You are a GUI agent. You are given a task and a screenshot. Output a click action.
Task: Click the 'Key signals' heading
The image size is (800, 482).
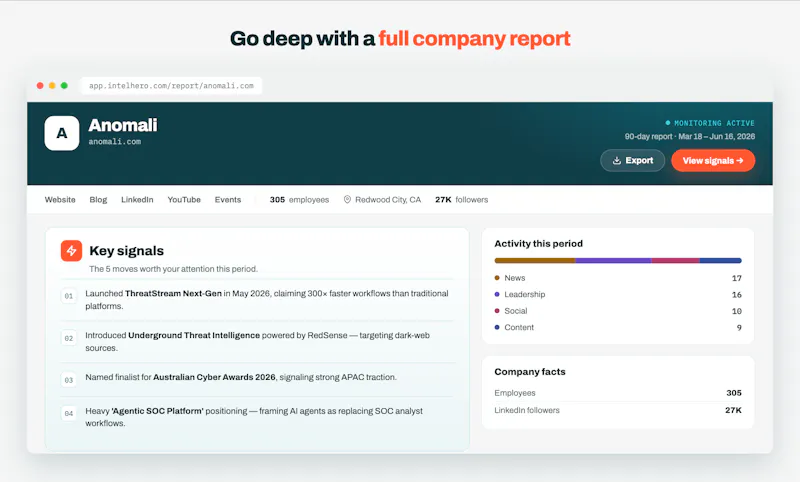127,250
